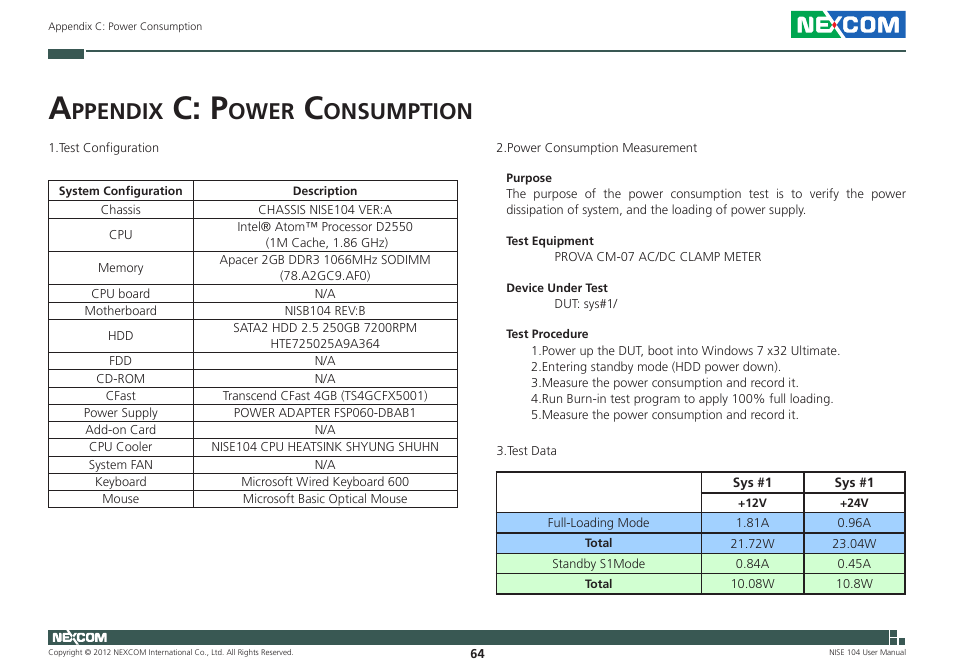Click the 'CPU board' row label
The height and width of the screenshot is (672, 954).
[x=120, y=294]
